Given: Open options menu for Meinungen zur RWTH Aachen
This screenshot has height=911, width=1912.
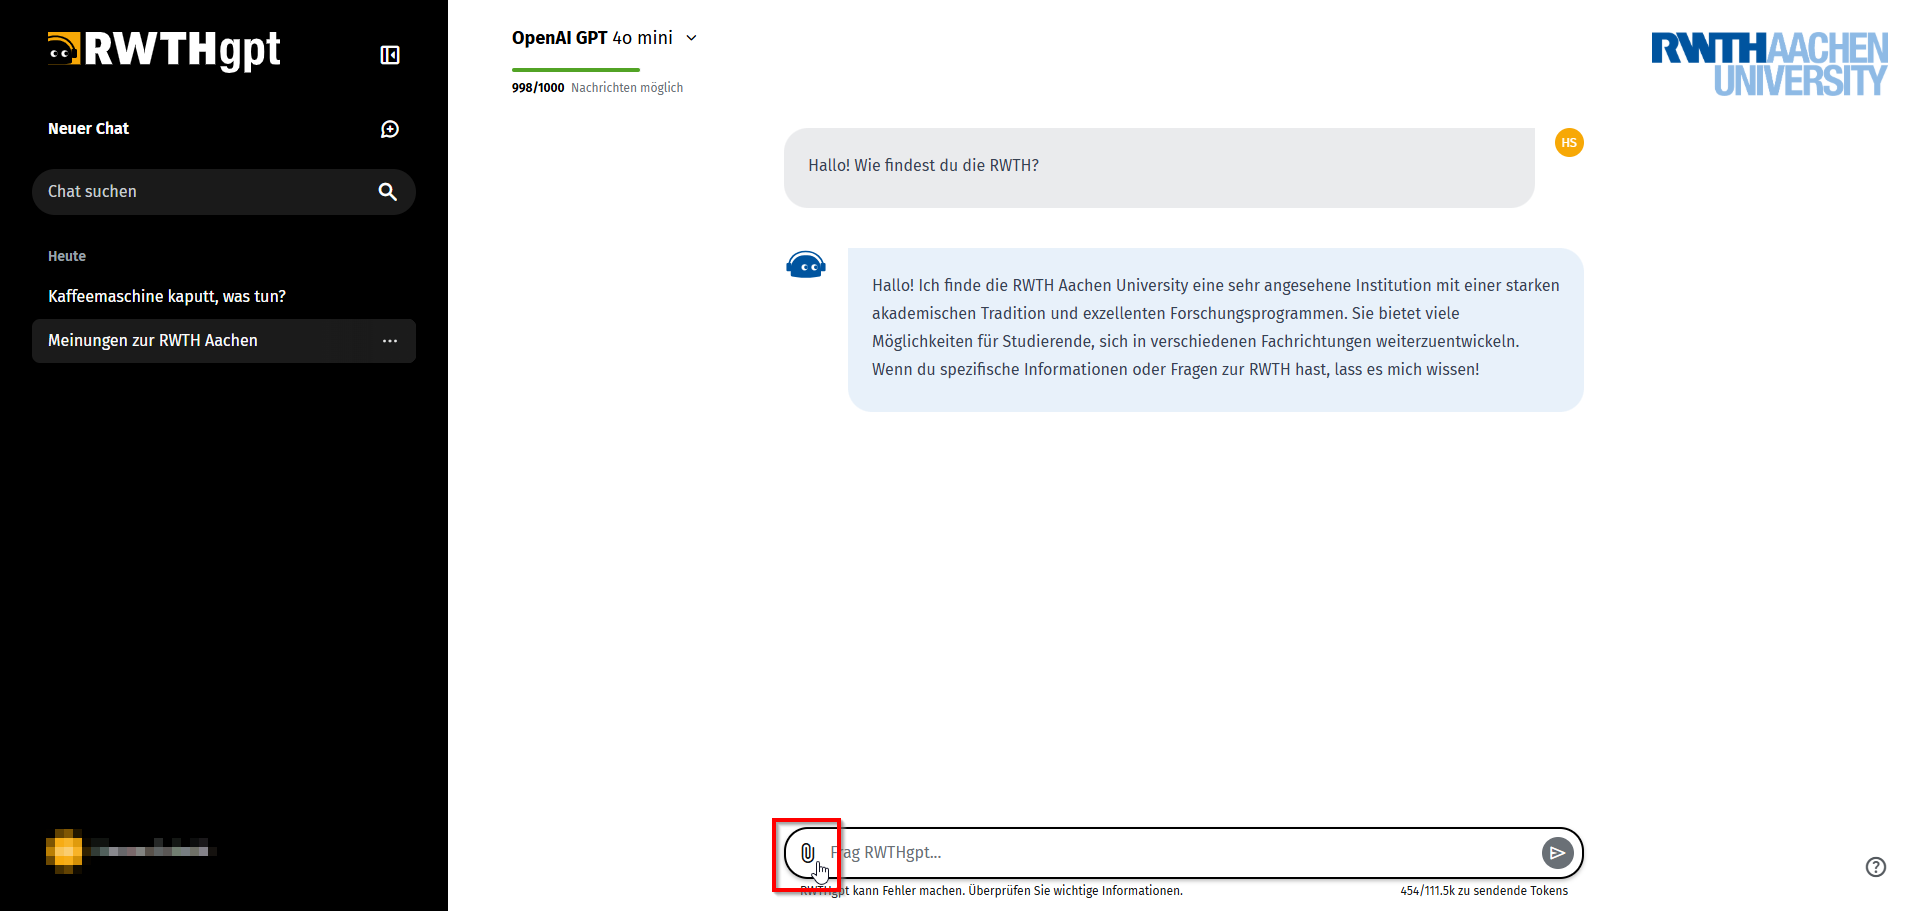Looking at the screenshot, I should (390, 341).
